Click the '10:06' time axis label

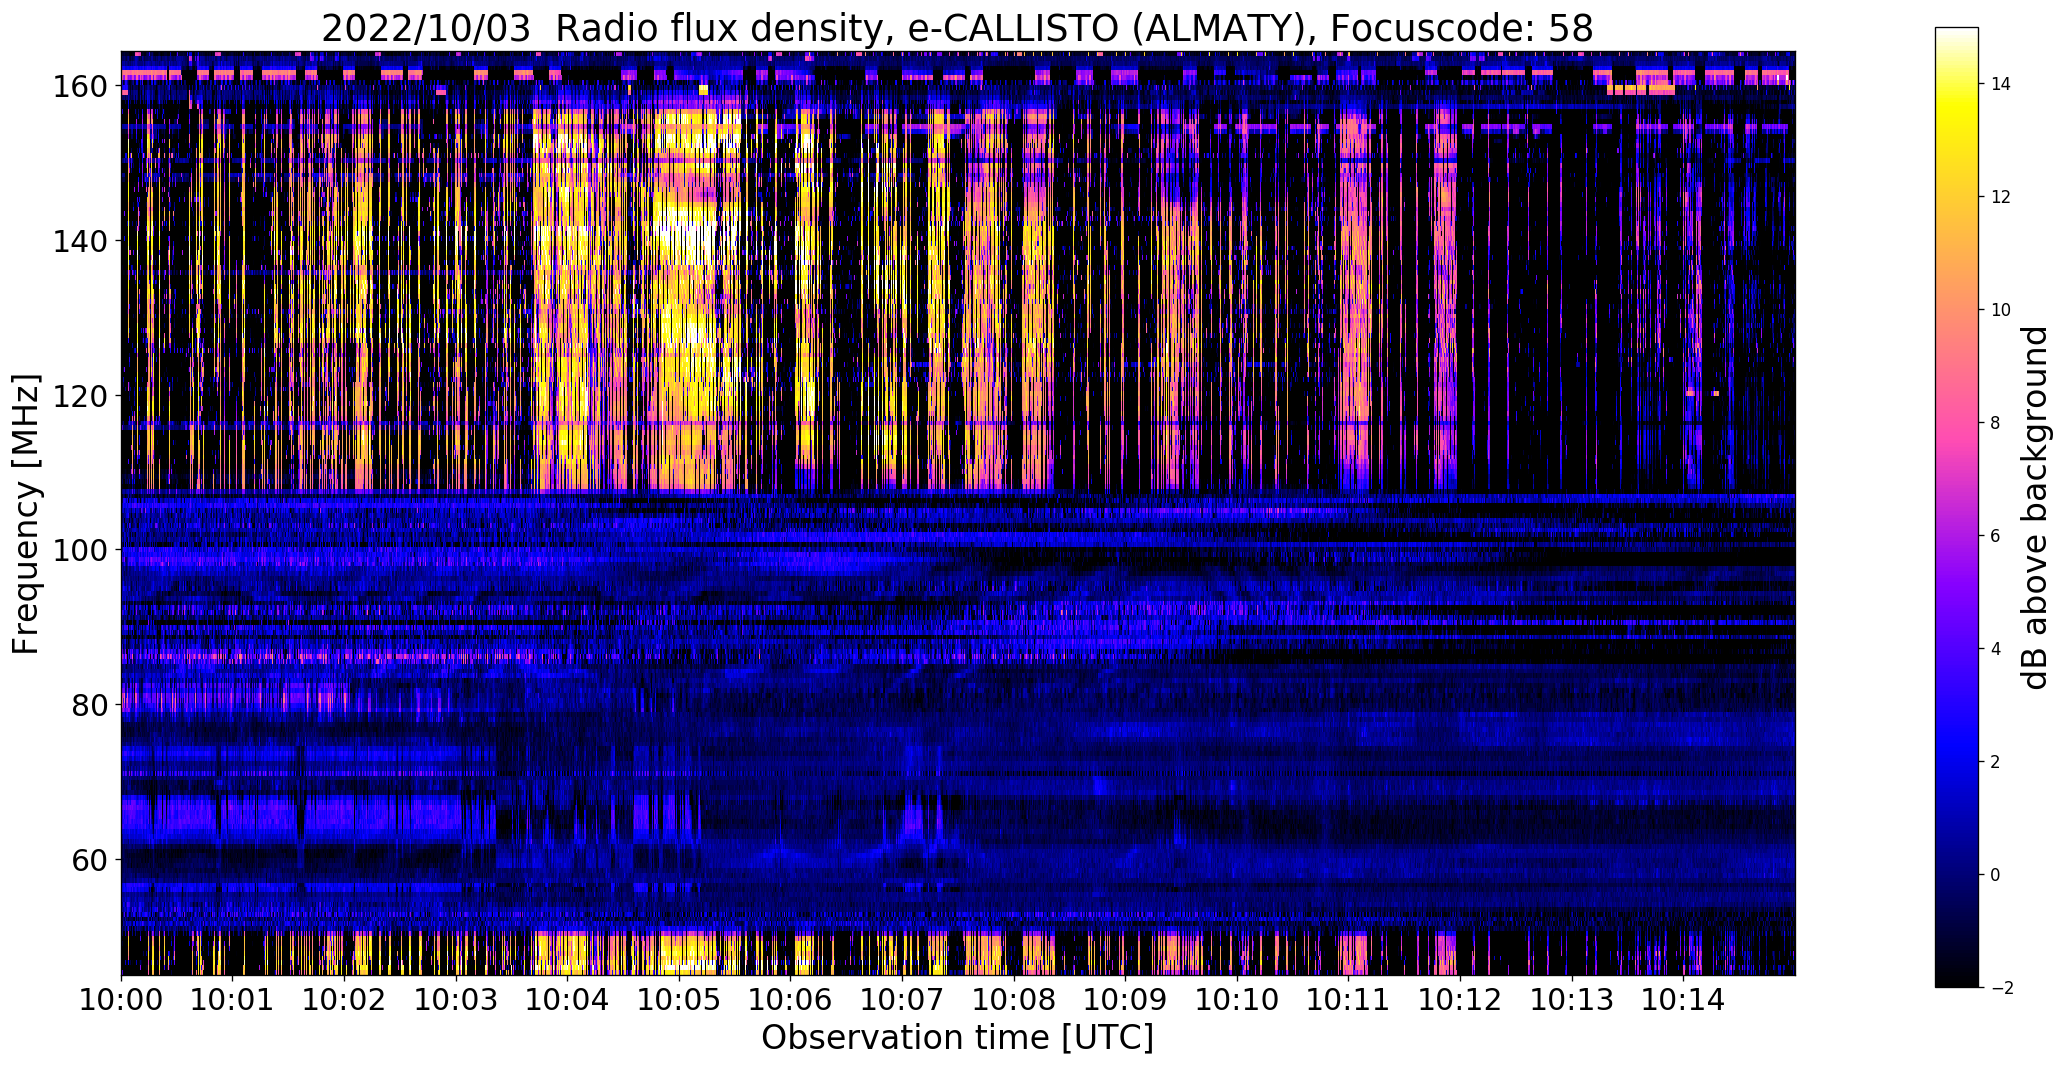pyautogui.click(x=791, y=998)
